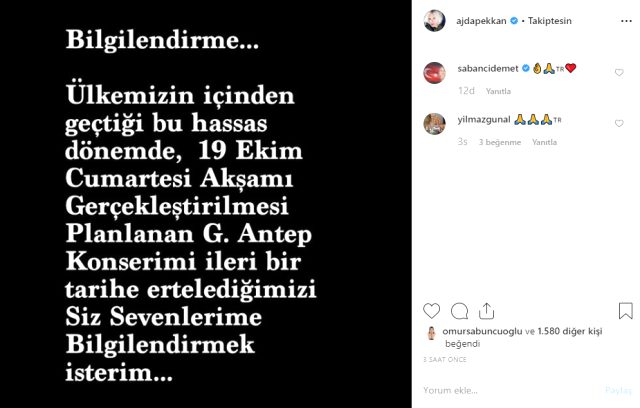The height and width of the screenshot is (408, 640).
Task: Click the omursabuncuoglu username link
Action: tap(482, 331)
